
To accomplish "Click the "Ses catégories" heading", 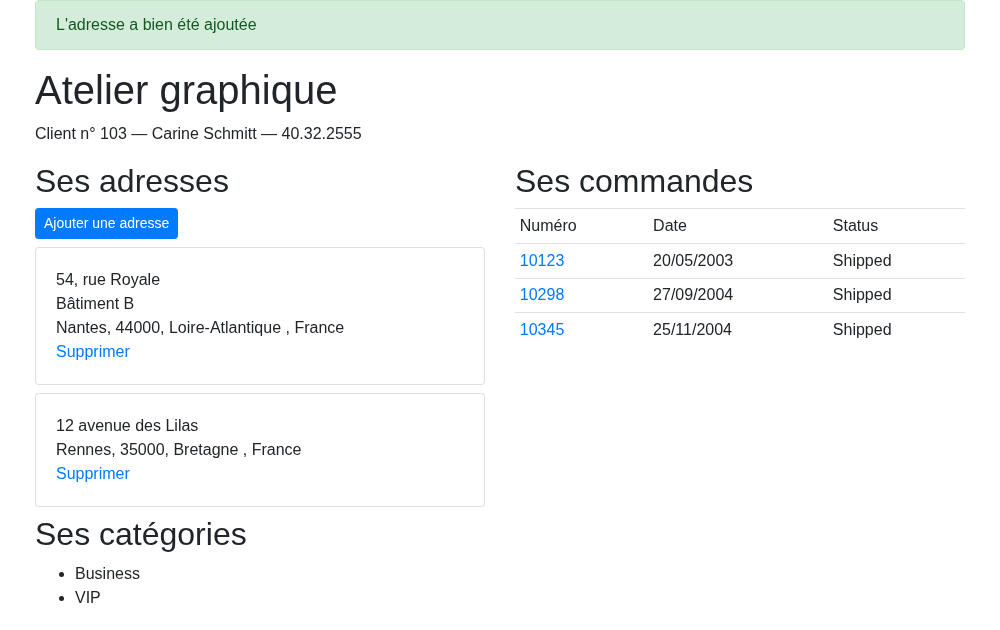I will (x=141, y=534).
